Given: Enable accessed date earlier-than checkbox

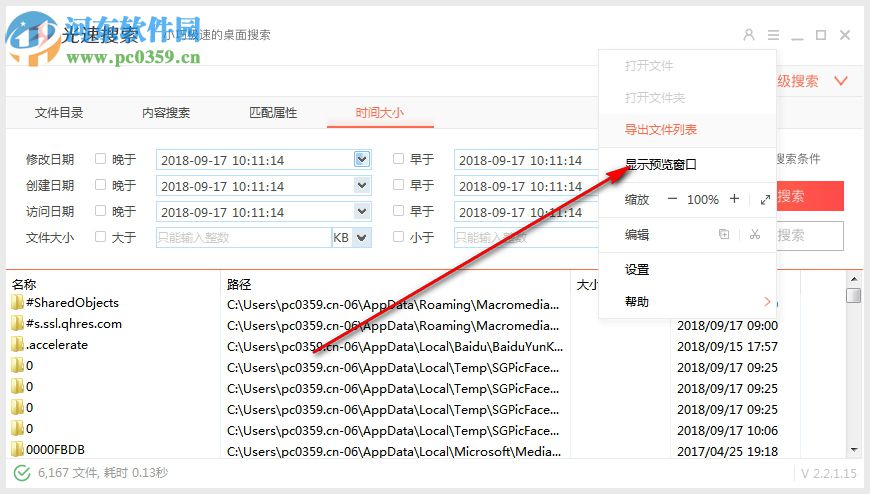Looking at the screenshot, I should click(398, 210).
